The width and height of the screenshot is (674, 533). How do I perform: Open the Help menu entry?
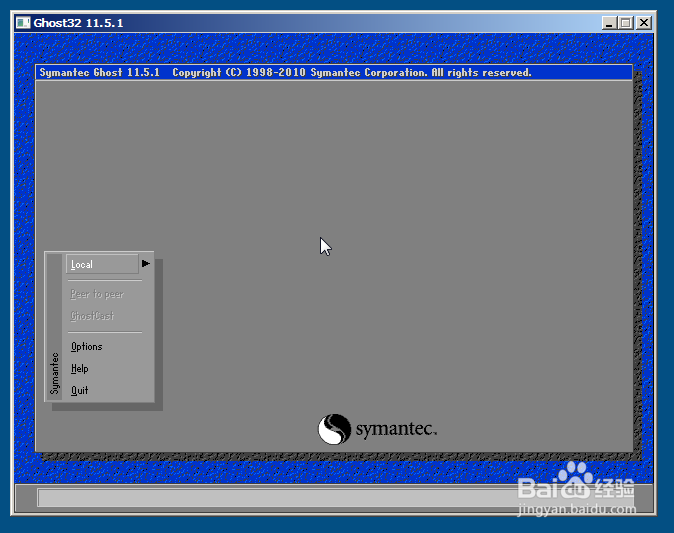[80, 368]
